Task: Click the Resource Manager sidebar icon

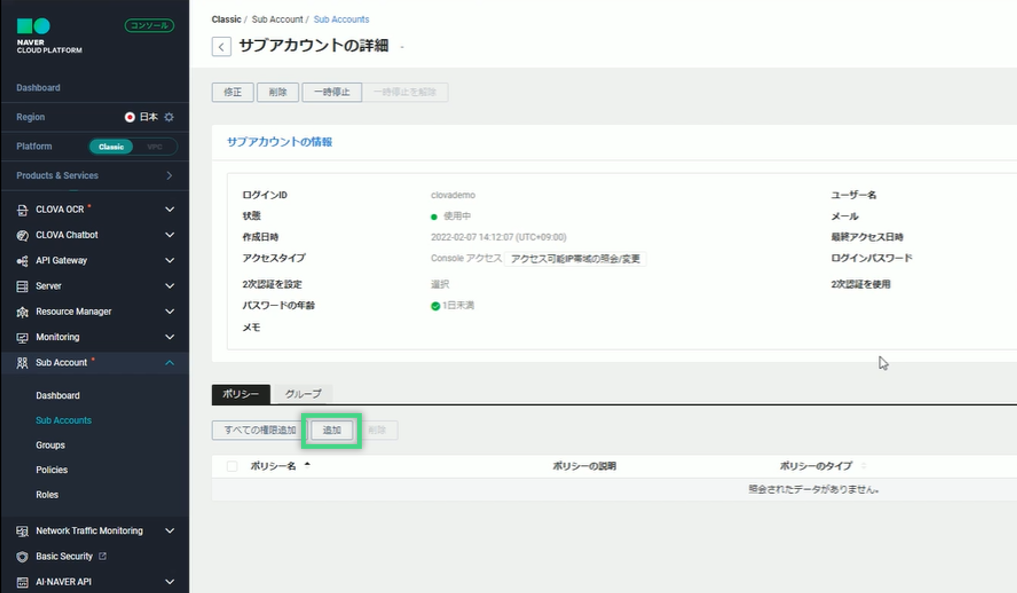Action: pyautogui.click(x=23, y=312)
